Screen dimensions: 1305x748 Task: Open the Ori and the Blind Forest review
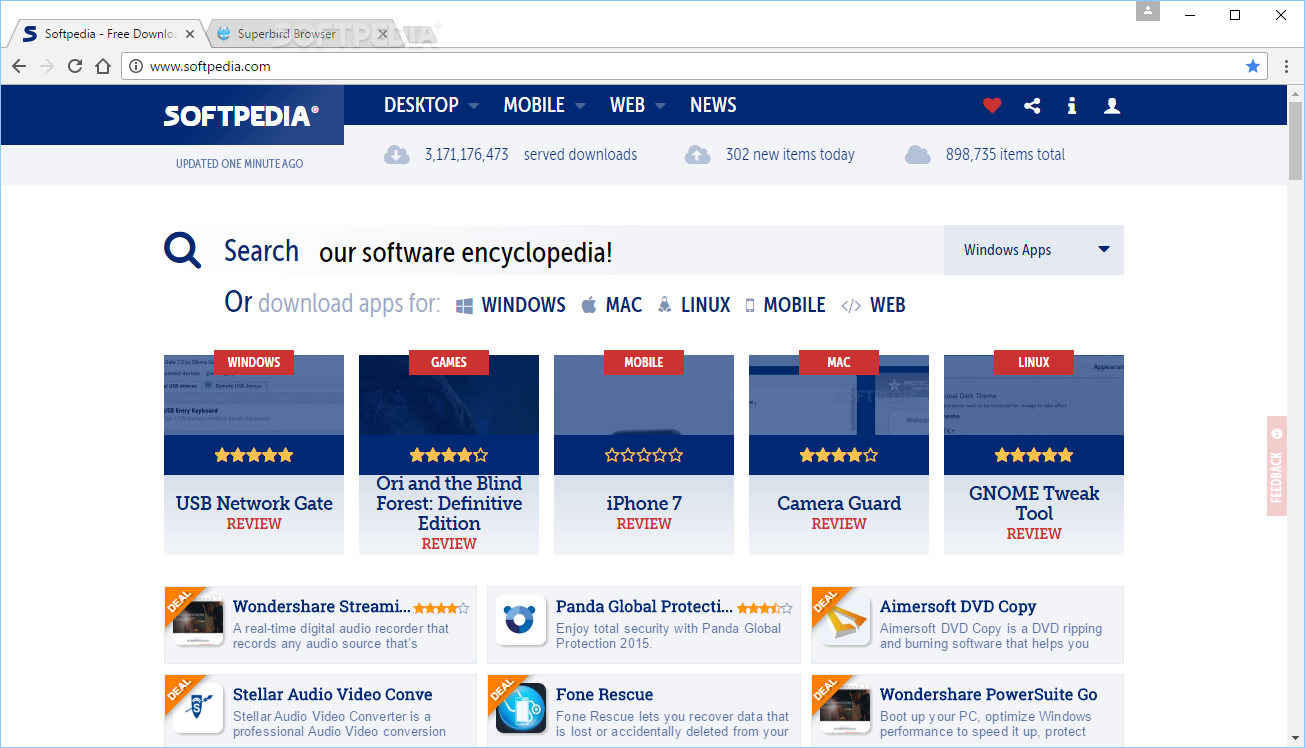pos(449,455)
